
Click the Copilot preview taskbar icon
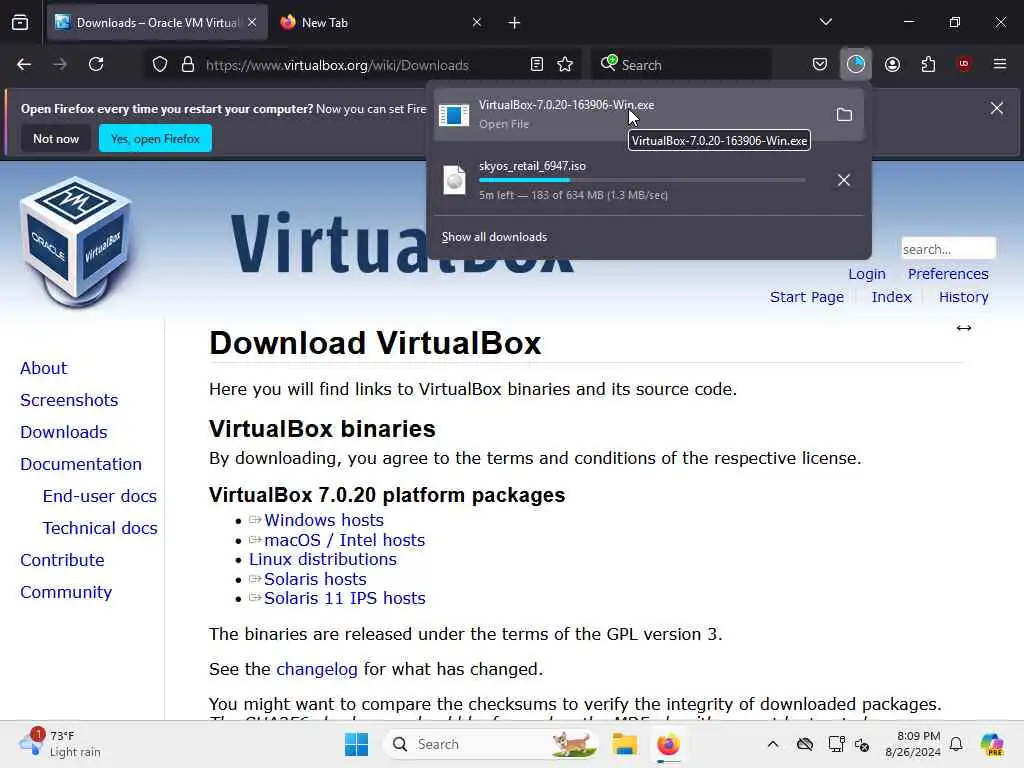992,744
